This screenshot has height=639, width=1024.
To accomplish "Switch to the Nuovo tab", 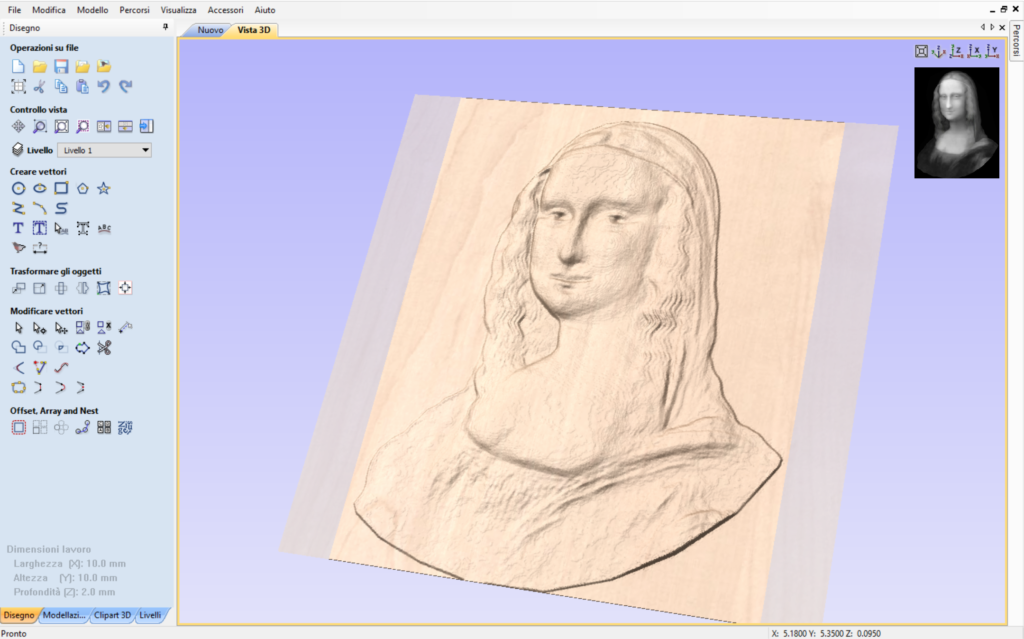I will 210,30.
